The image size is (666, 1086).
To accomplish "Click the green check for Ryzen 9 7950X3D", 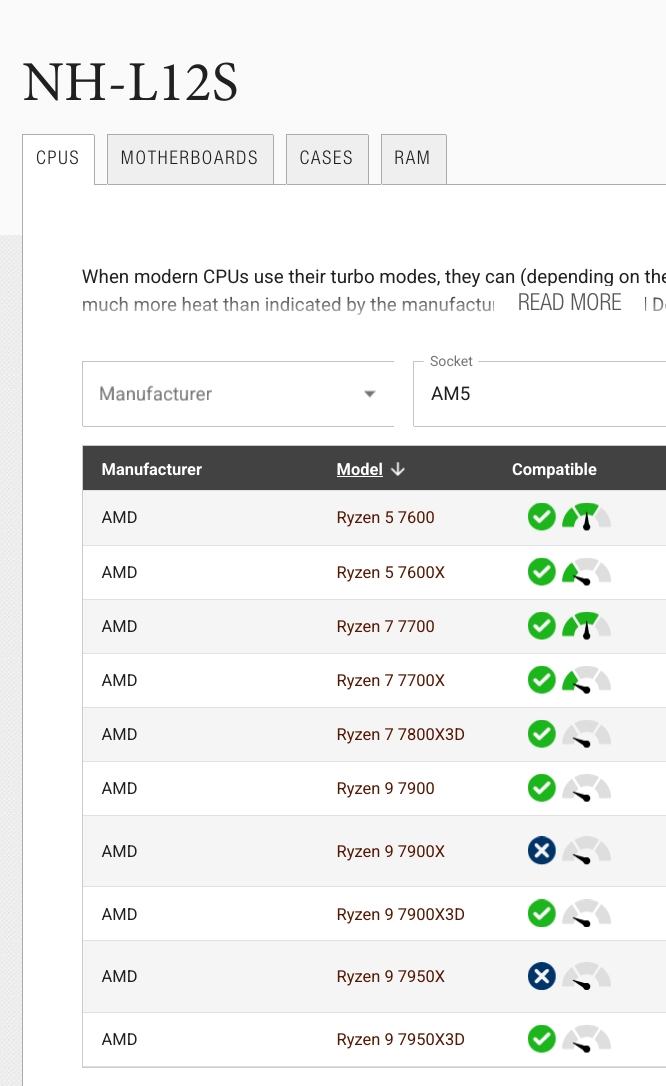I will 541,1039.
